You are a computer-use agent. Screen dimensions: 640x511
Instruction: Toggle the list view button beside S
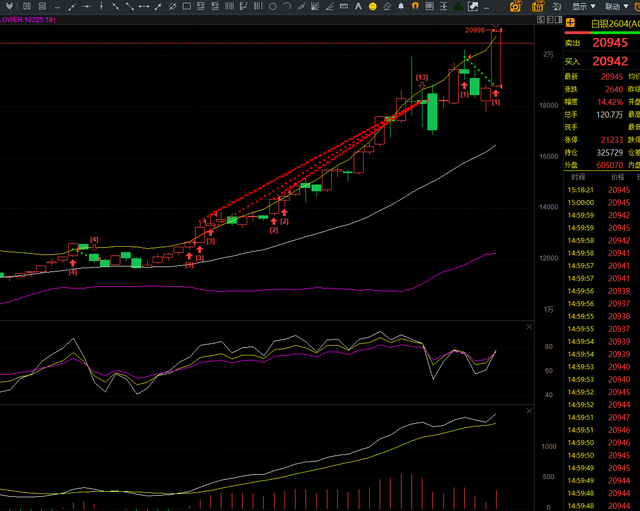tap(550, 20)
